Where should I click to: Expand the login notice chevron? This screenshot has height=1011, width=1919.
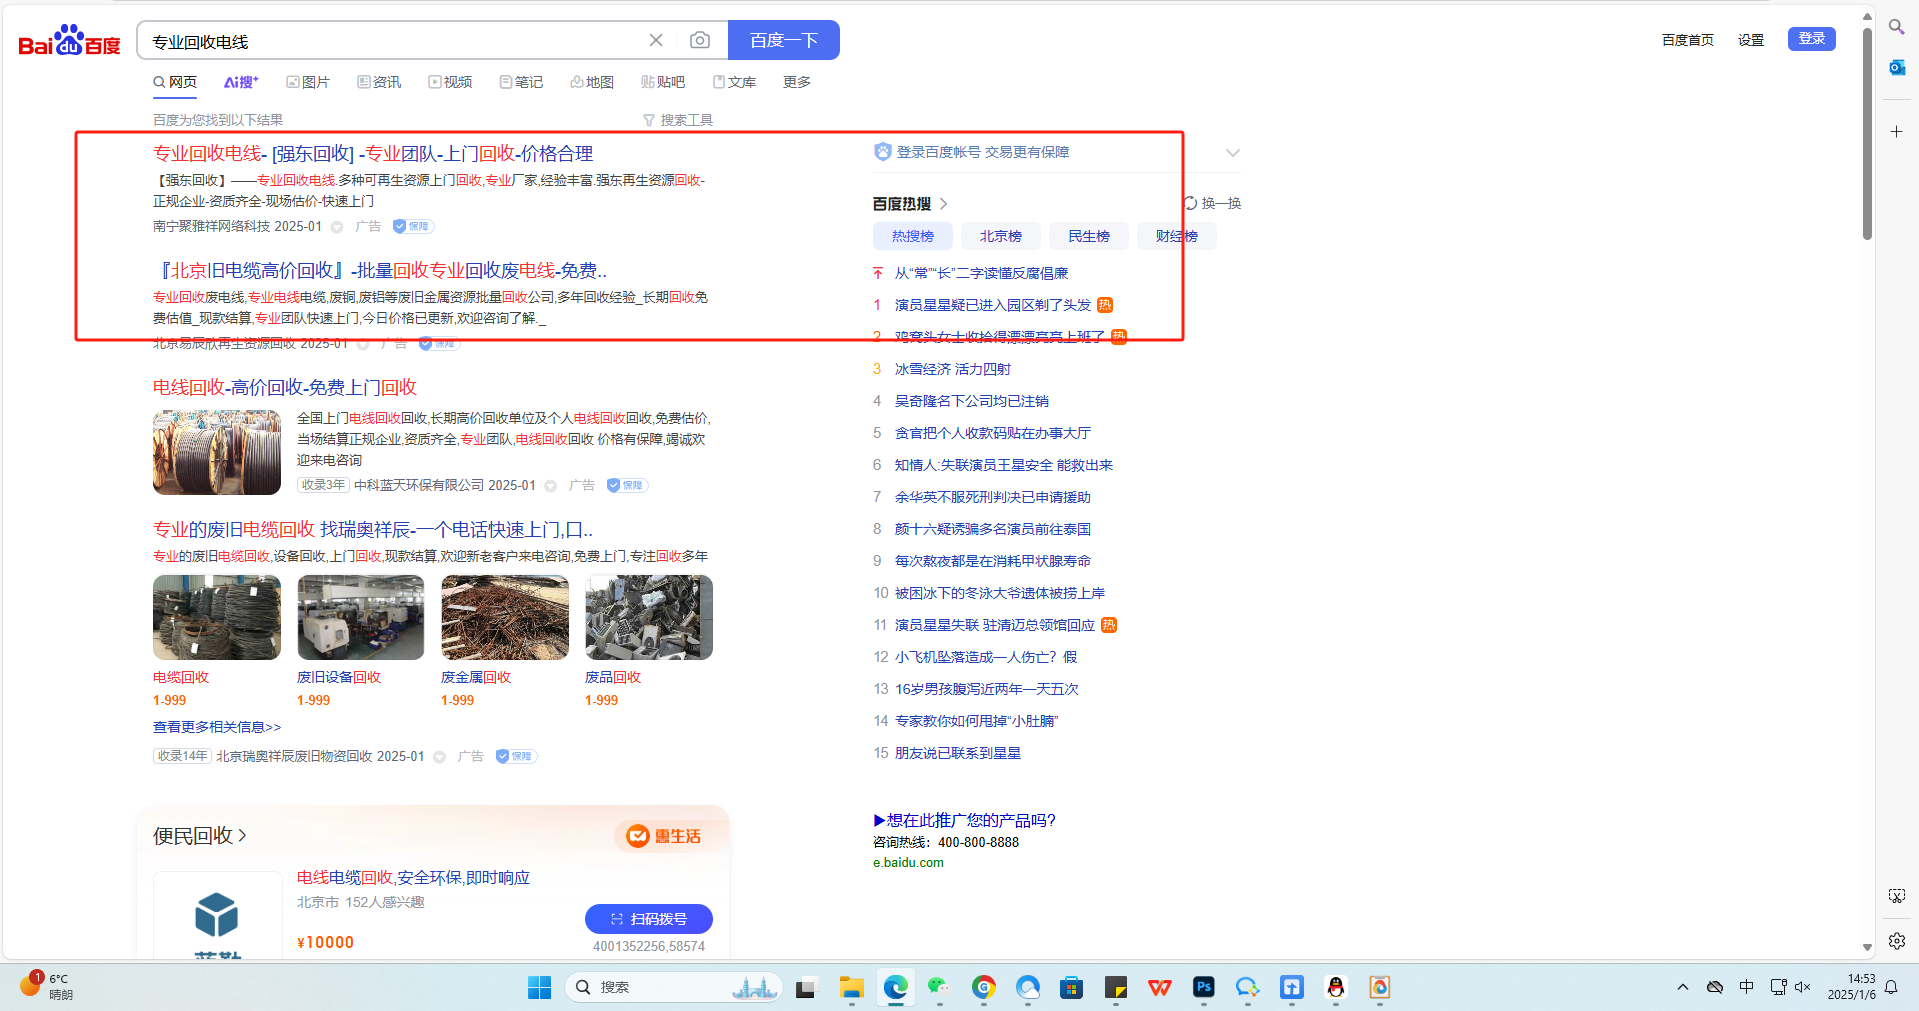coord(1232,153)
